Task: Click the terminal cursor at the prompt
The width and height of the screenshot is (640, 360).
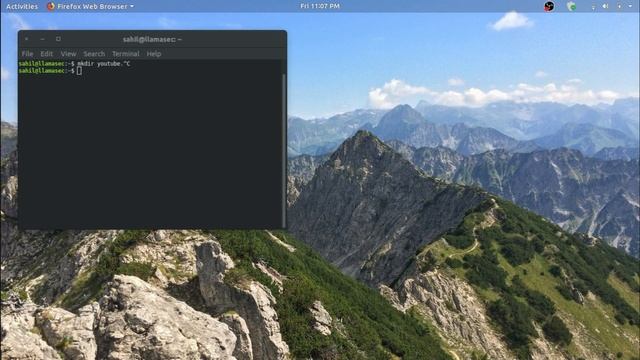Action: pyautogui.click(x=79, y=71)
